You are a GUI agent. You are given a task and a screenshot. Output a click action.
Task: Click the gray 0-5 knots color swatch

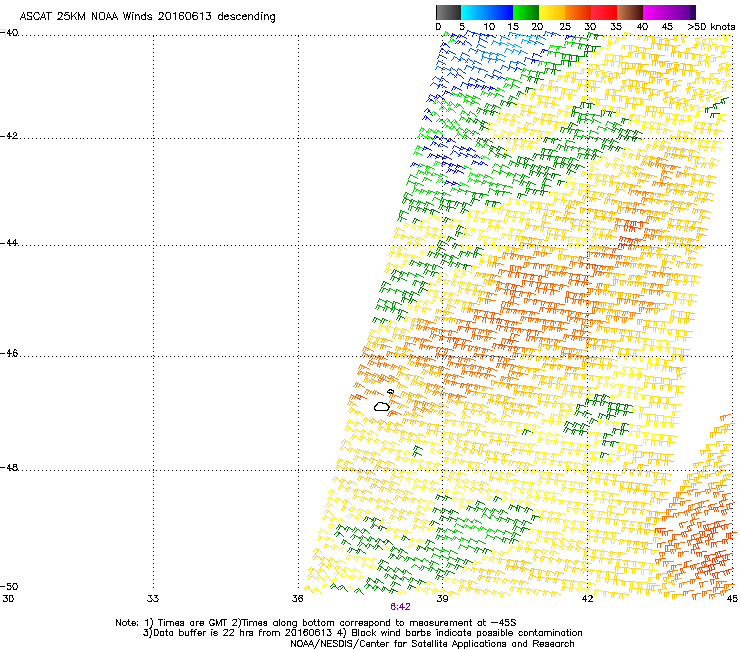pos(448,12)
